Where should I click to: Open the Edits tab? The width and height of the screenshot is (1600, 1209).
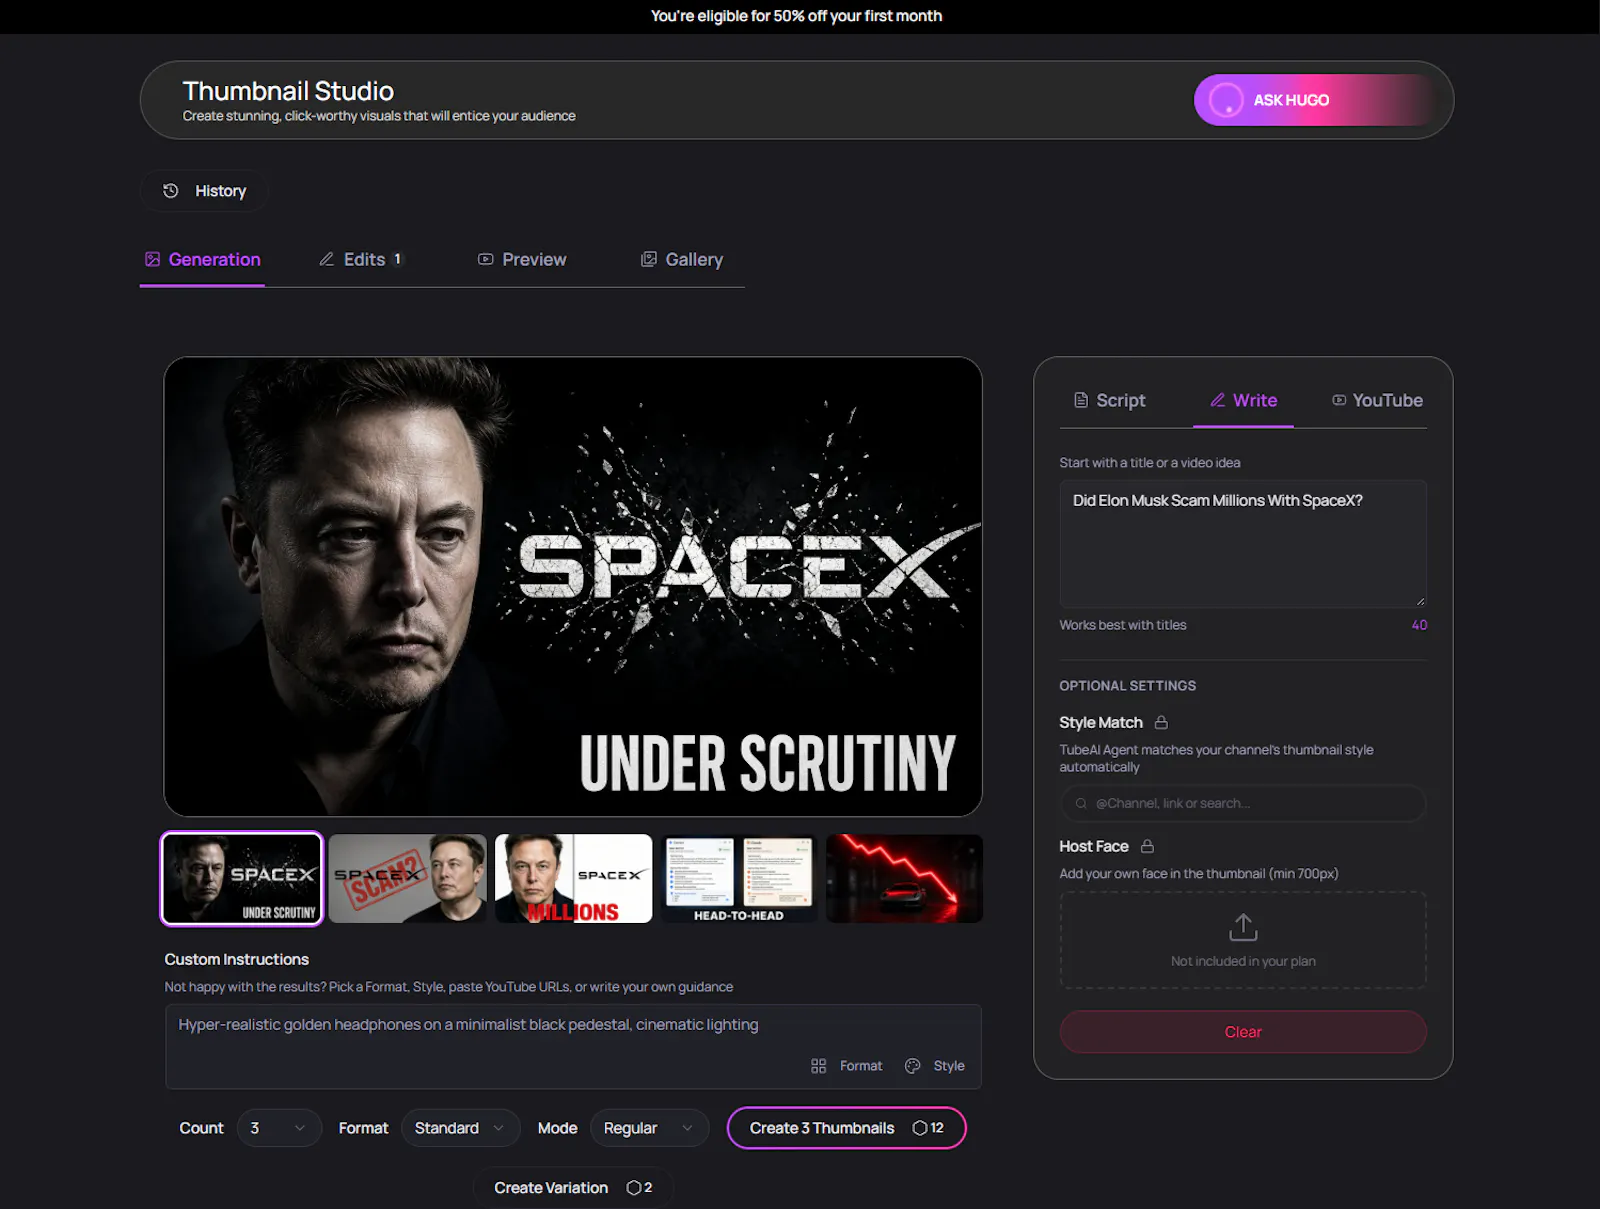click(x=361, y=260)
